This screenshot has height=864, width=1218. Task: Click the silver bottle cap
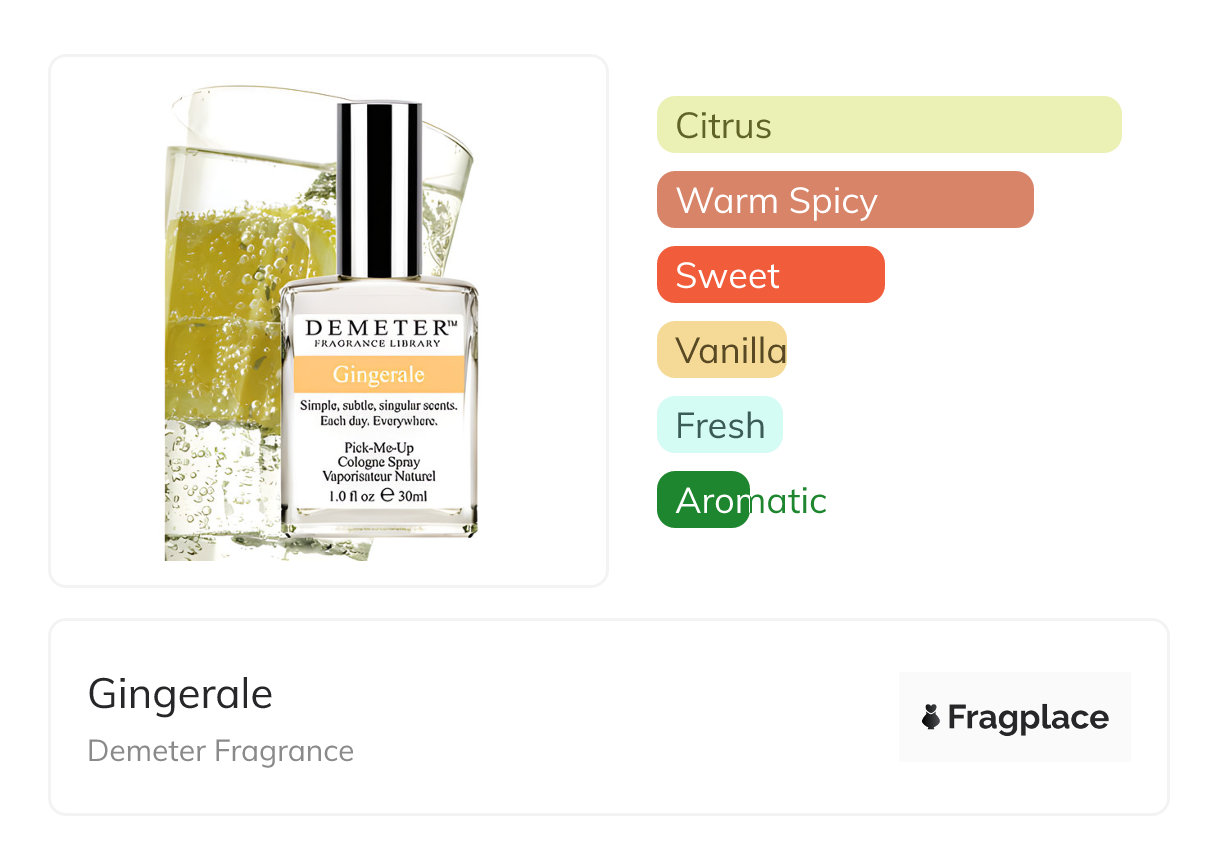(379, 189)
